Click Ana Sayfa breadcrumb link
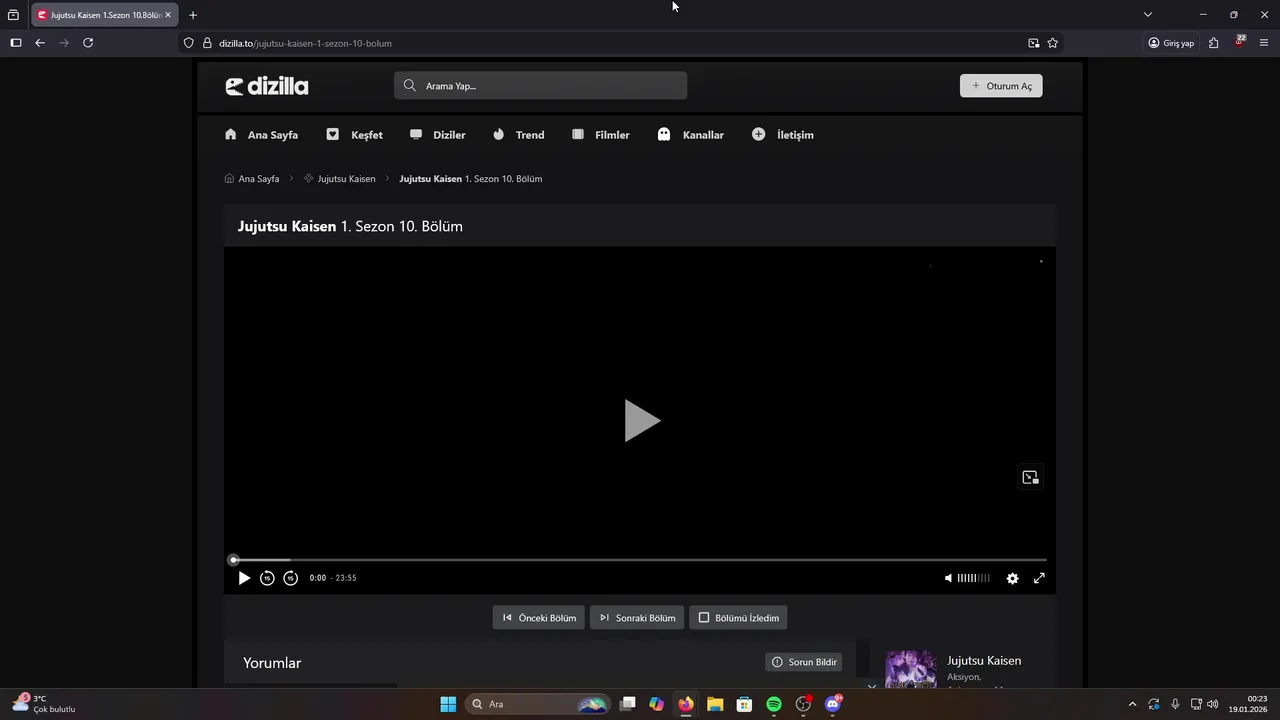This screenshot has height=720, width=1280. pos(252,179)
